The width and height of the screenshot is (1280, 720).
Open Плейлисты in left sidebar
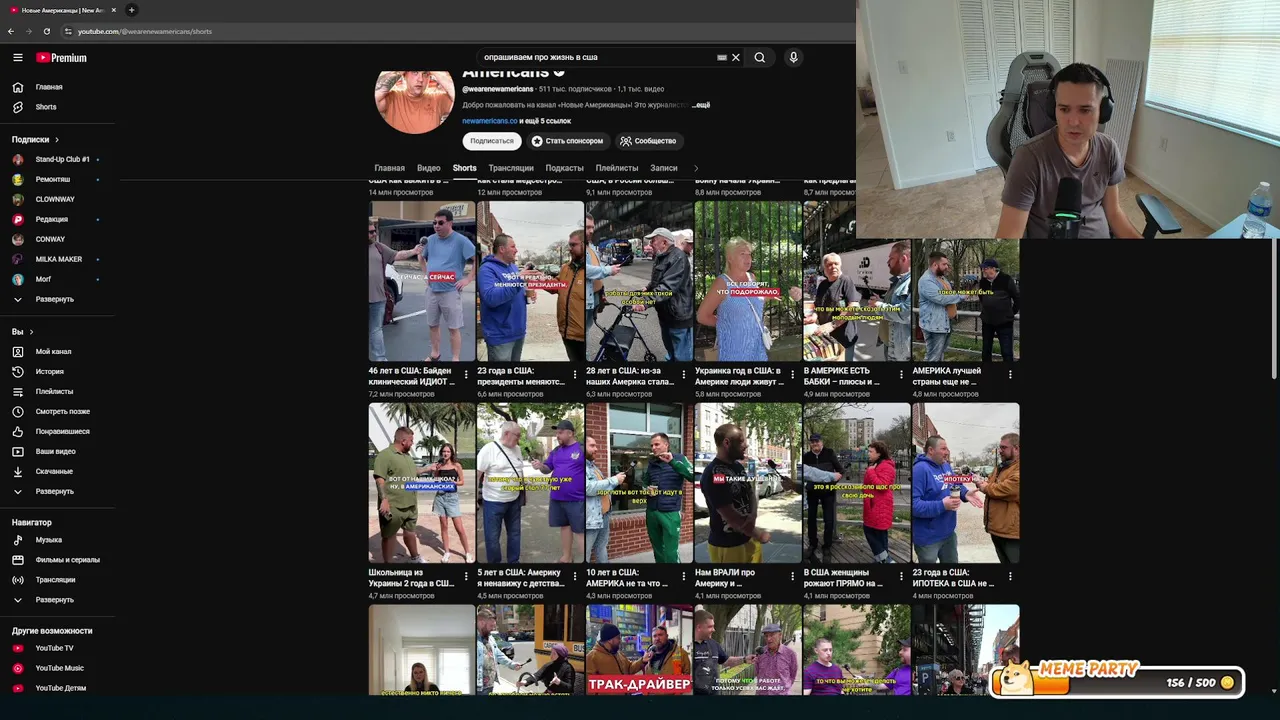coord(54,392)
